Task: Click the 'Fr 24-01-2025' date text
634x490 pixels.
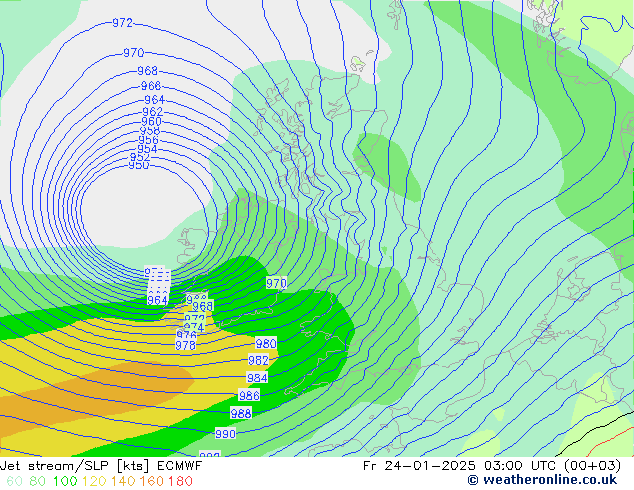Action: click(419, 466)
